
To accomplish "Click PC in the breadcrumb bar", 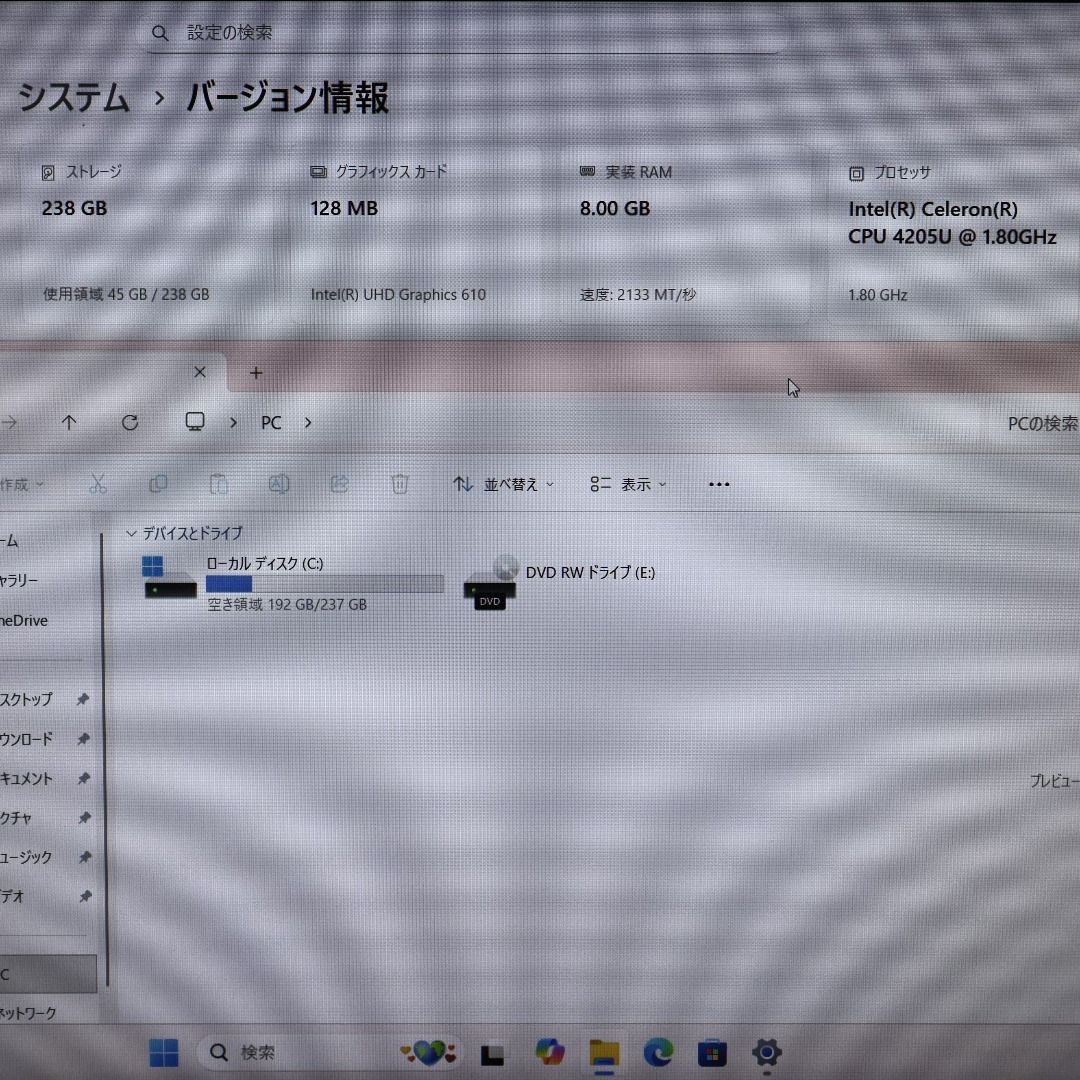I will (x=271, y=422).
